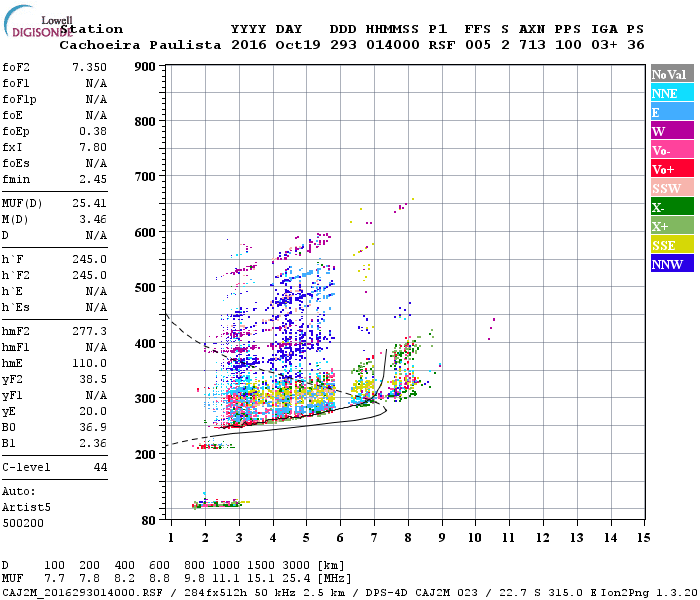Image resolution: width=700 pixels, height=600 pixels.
Task: Click the Ion2Png 1.3.20 footer text
Action: tap(649, 593)
